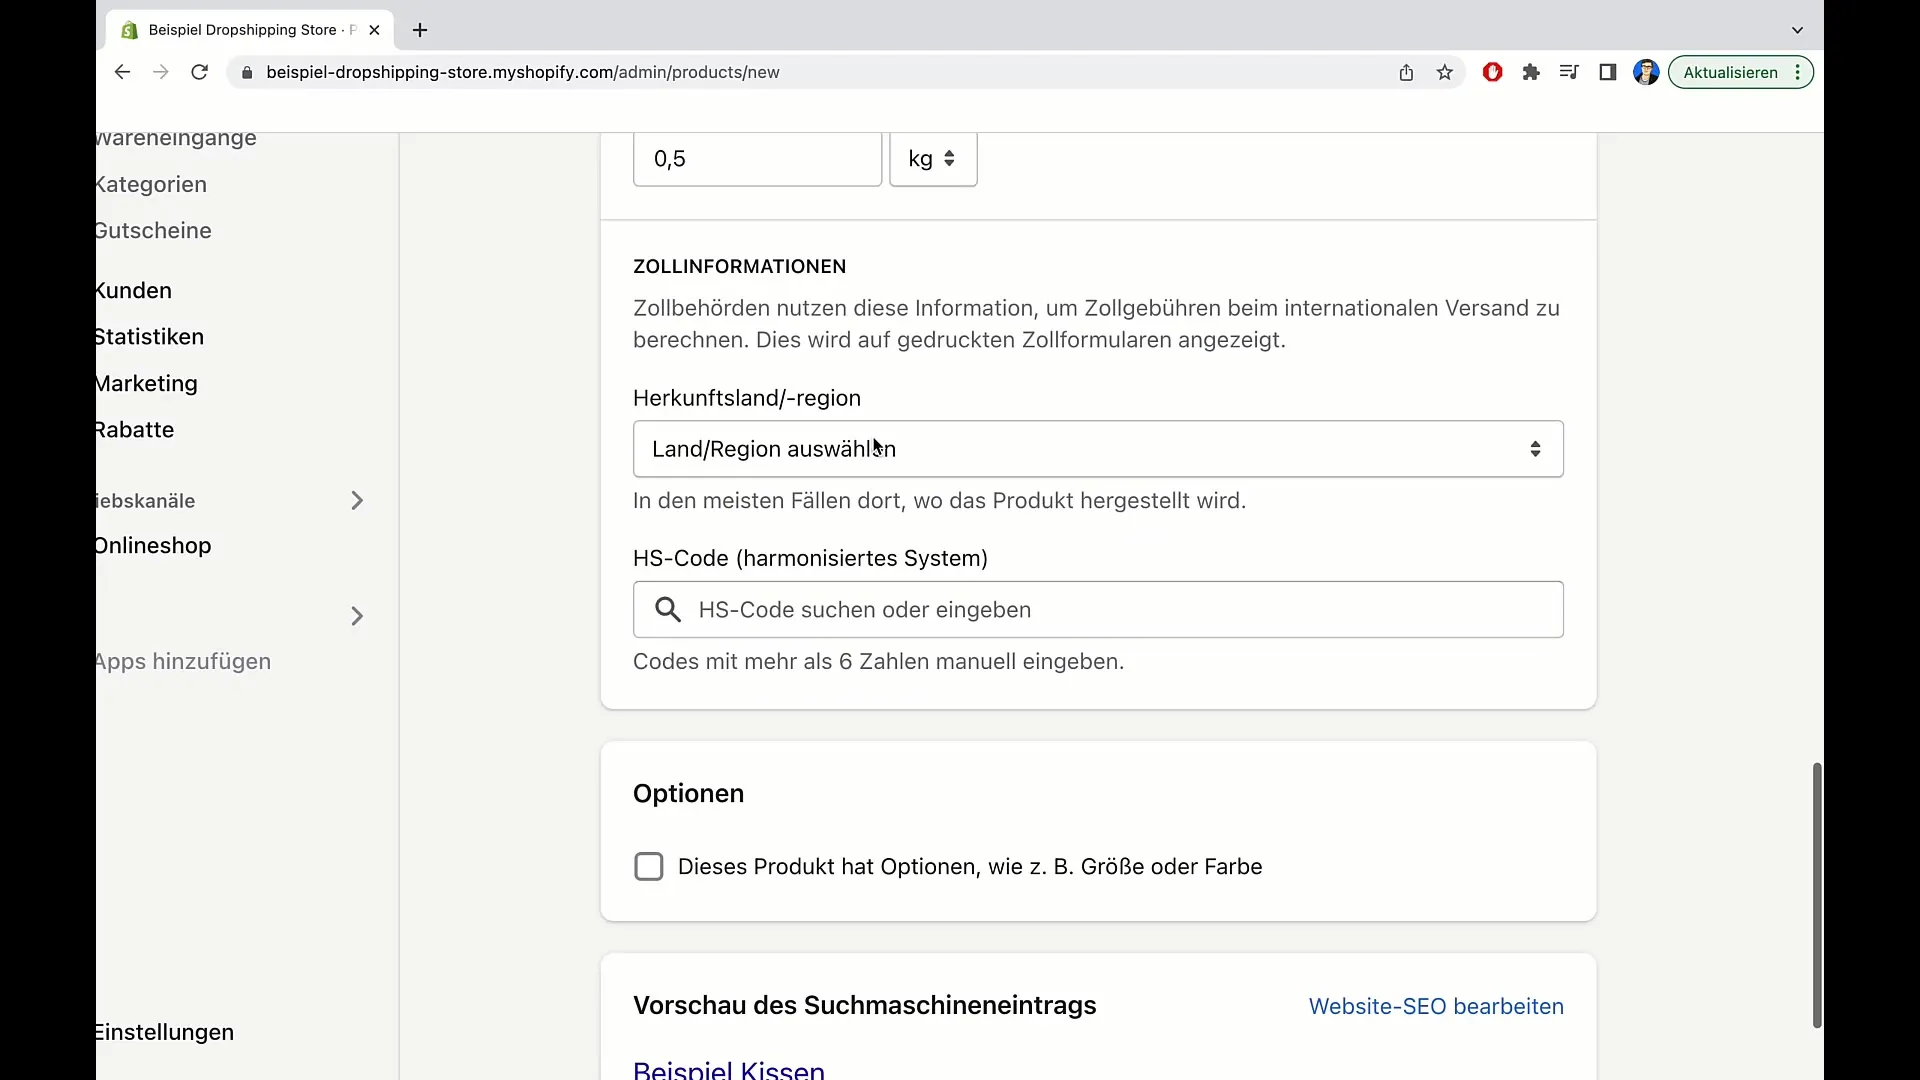Viewport: 1920px width, 1080px height.
Task: Open the red Opera-style extension icon
Action: click(1492, 72)
